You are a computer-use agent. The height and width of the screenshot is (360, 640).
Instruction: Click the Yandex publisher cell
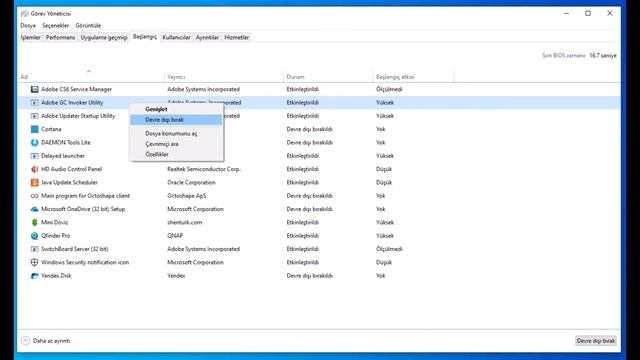(x=176, y=276)
